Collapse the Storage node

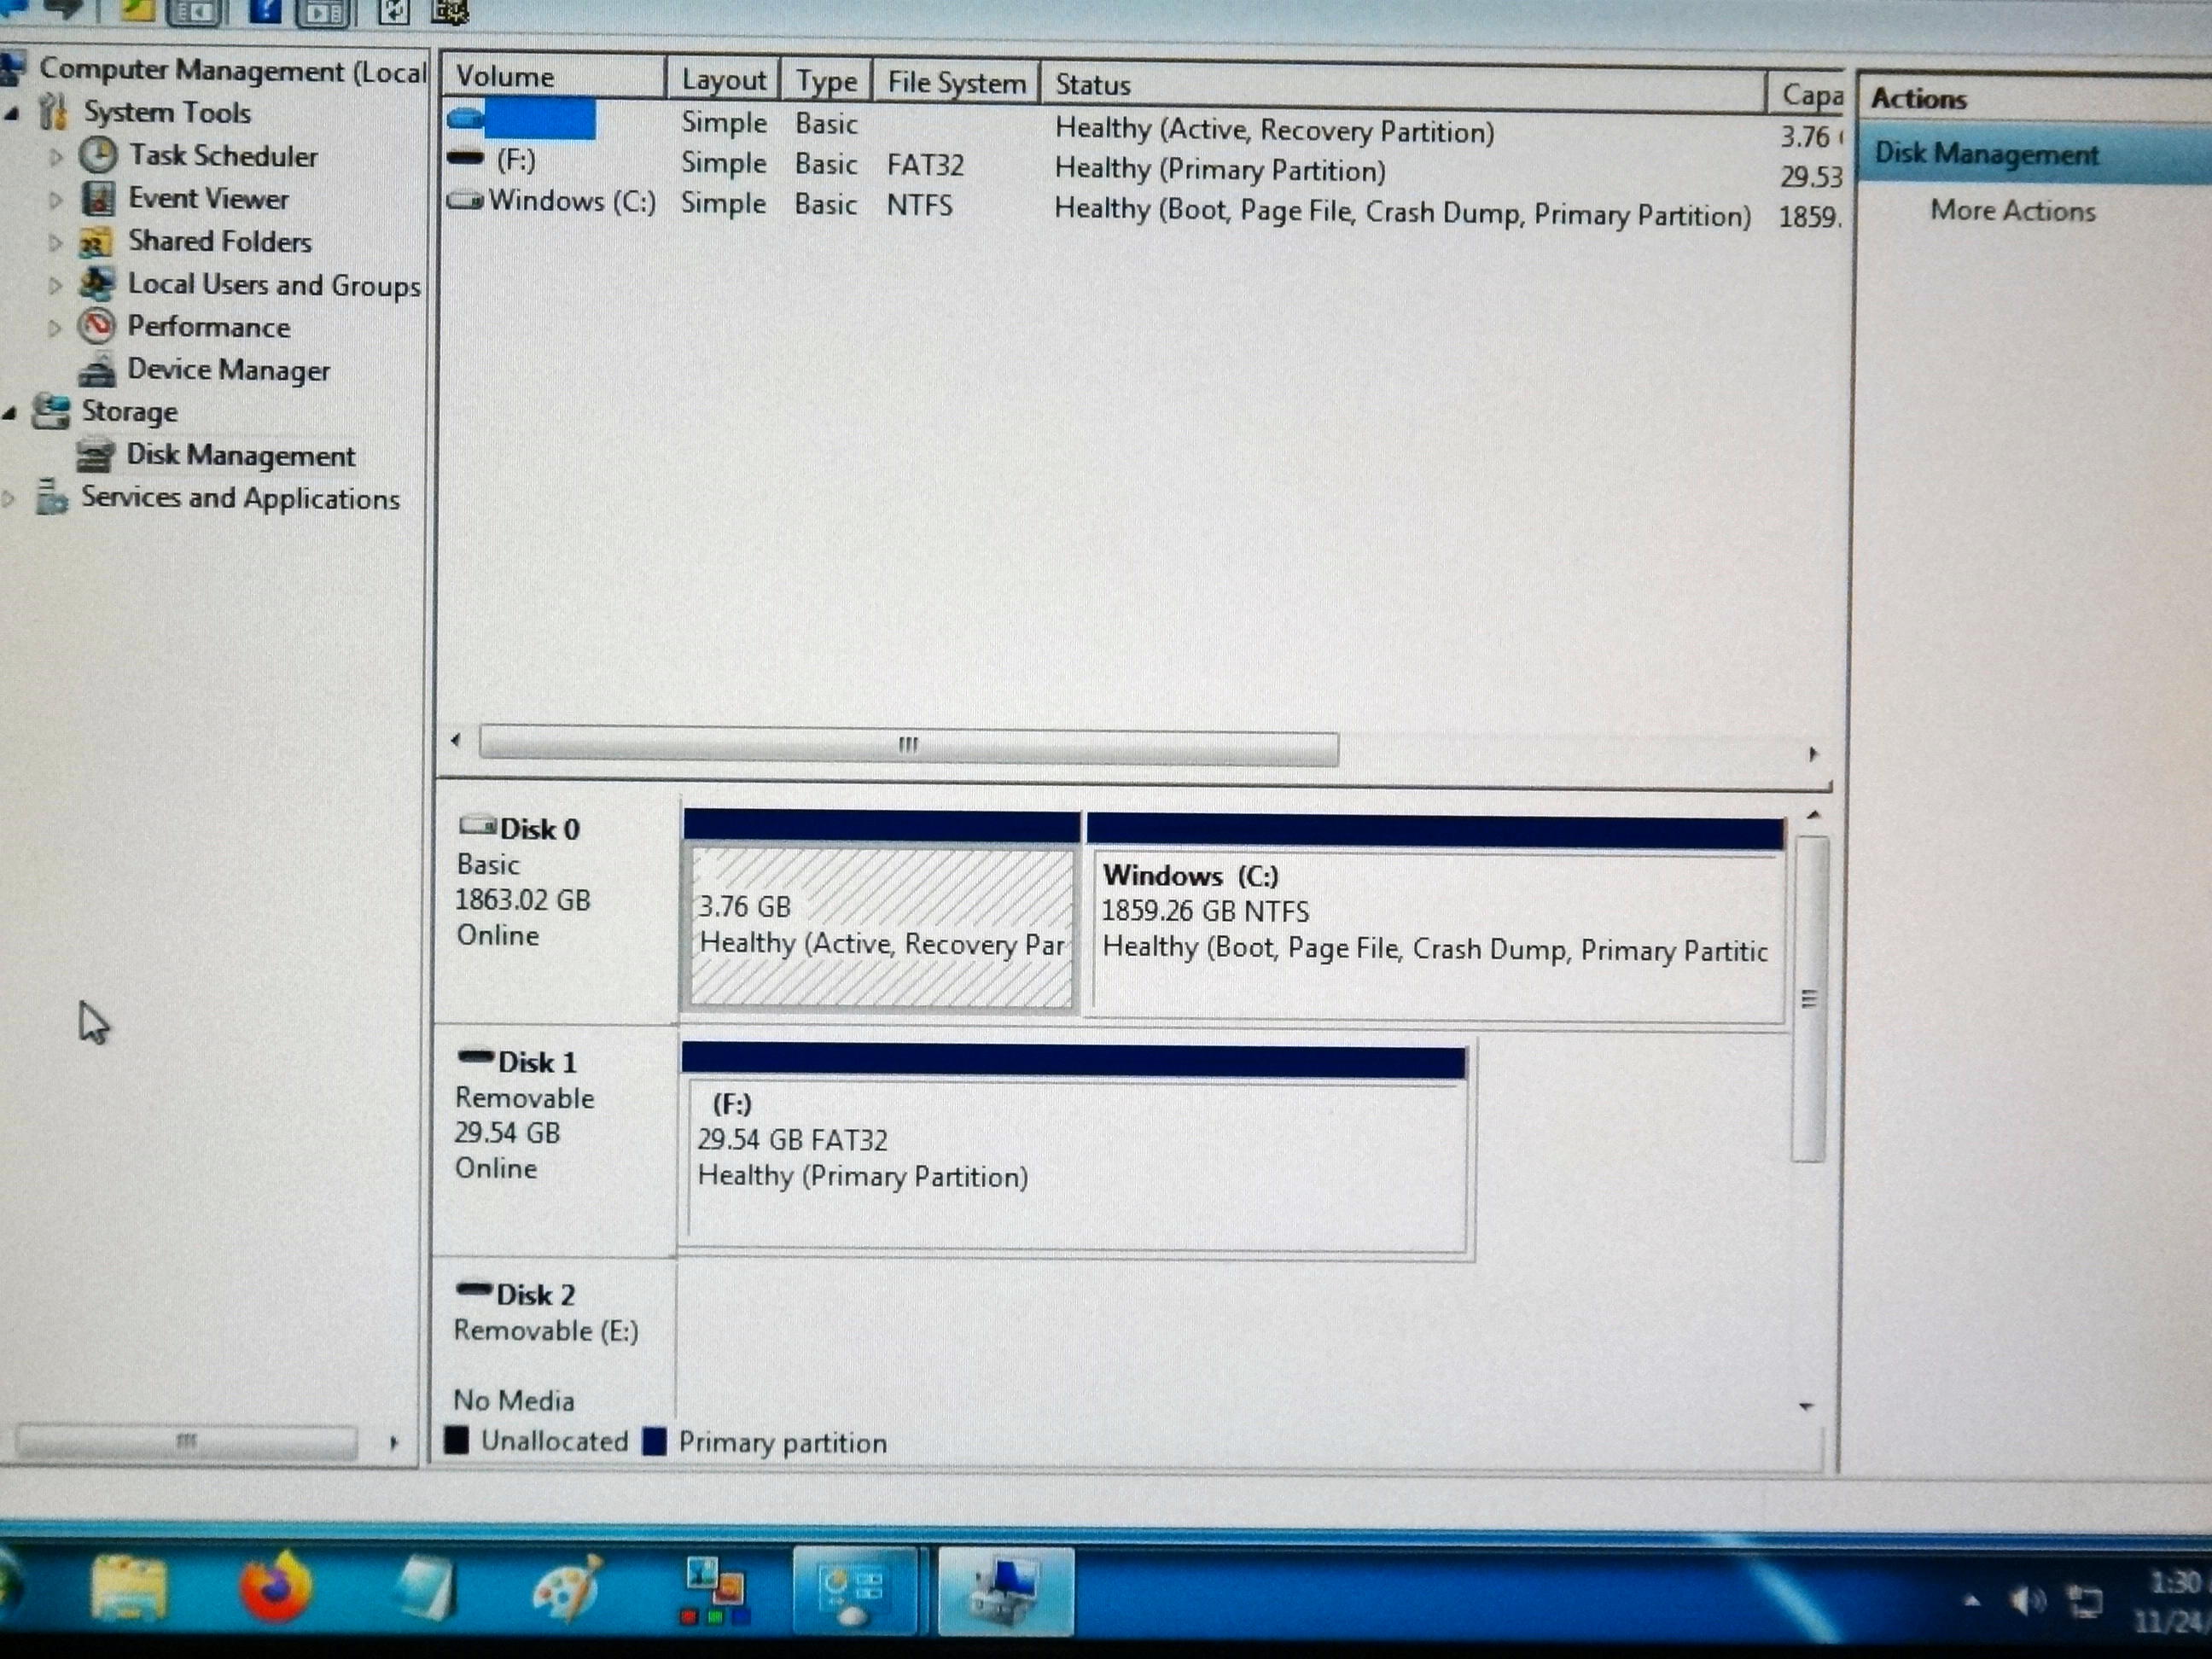tap(10, 413)
